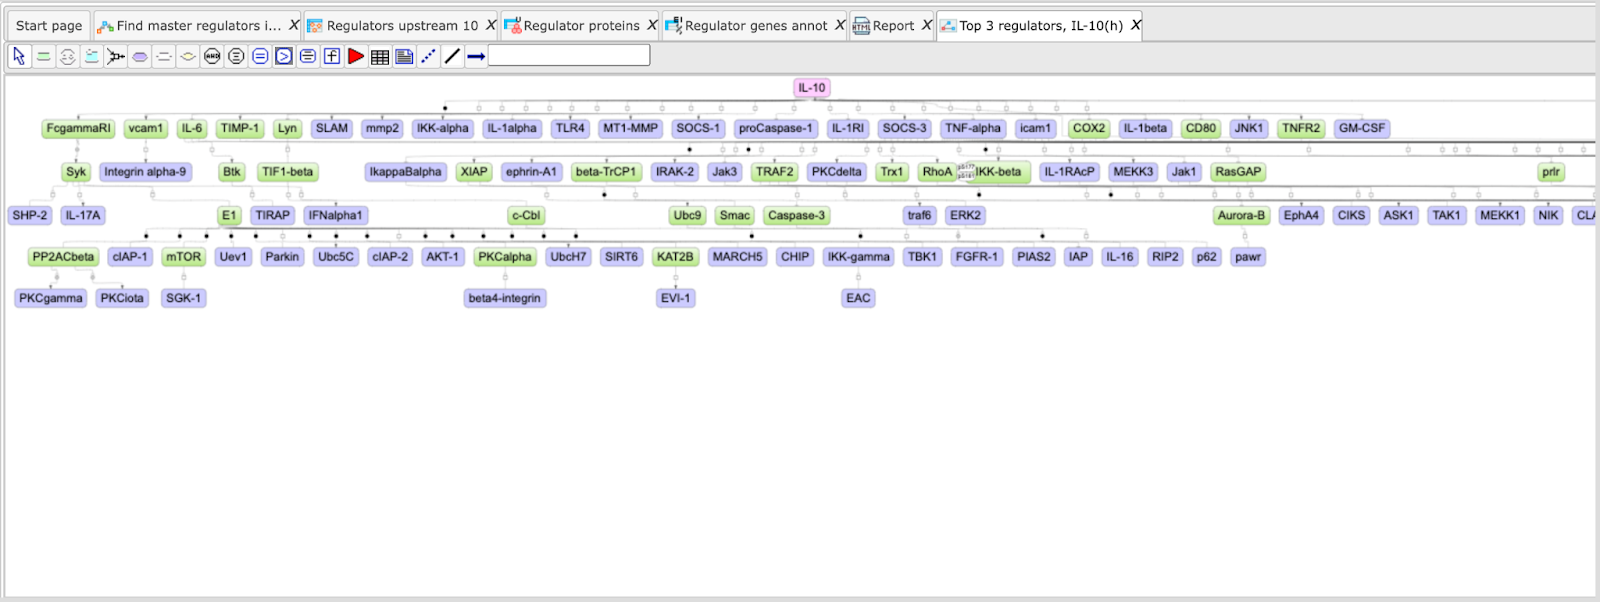Pick the blue boxed function tool
Screen dimensions: 1600x602
click(x=332, y=57)
